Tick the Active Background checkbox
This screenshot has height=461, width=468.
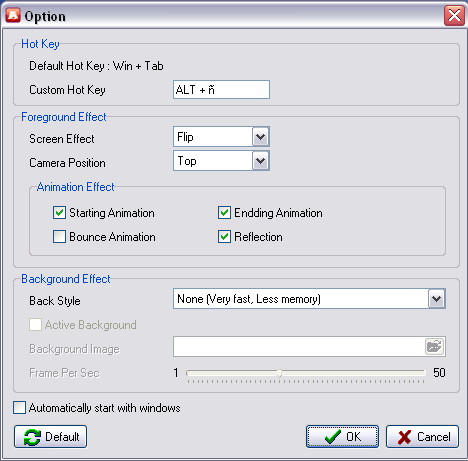pyautogui.click(x=35, y=325)
